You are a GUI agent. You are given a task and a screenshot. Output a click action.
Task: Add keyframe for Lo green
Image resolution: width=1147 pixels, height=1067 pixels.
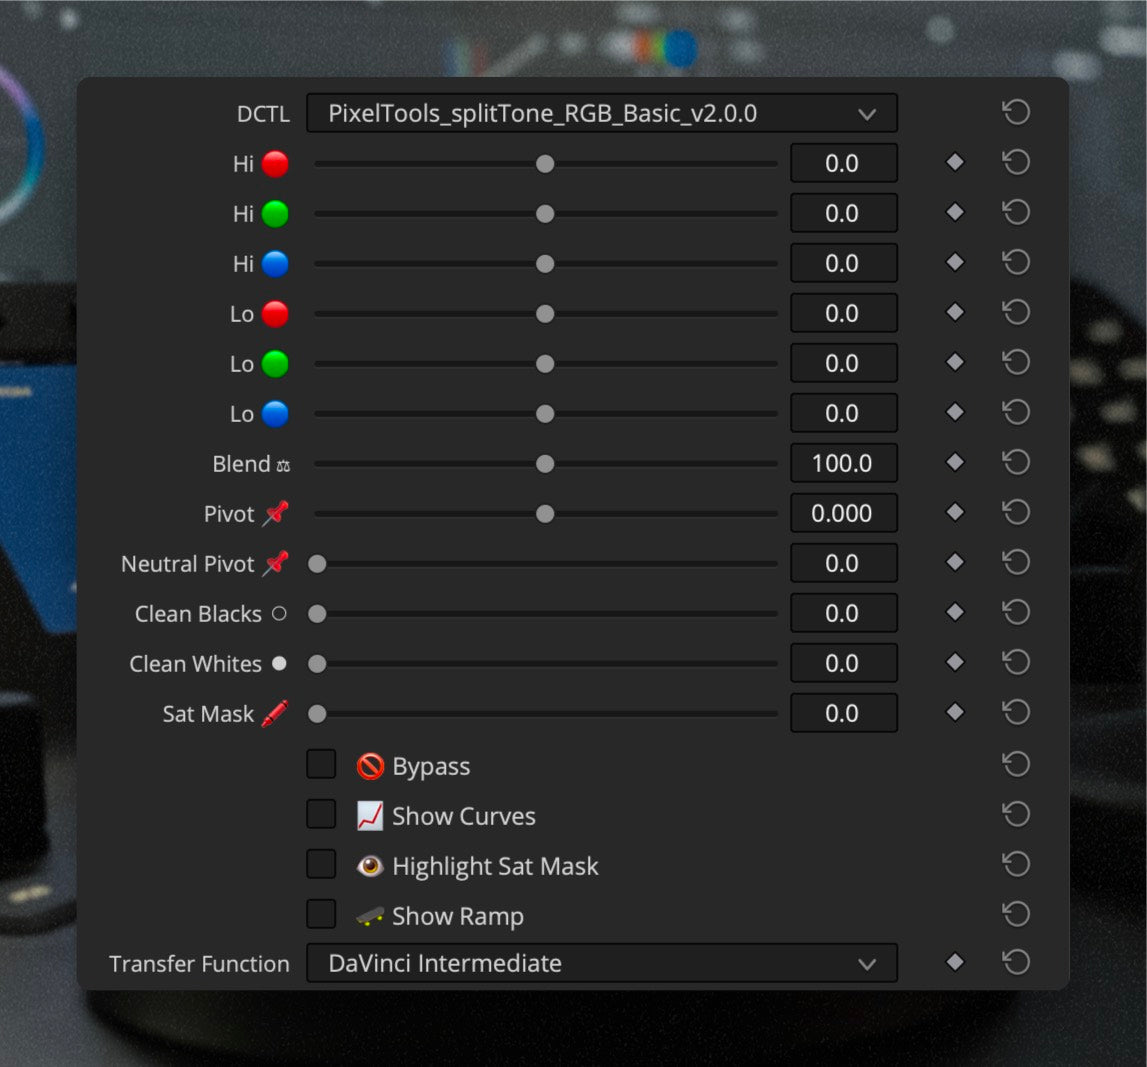point(955,363)
